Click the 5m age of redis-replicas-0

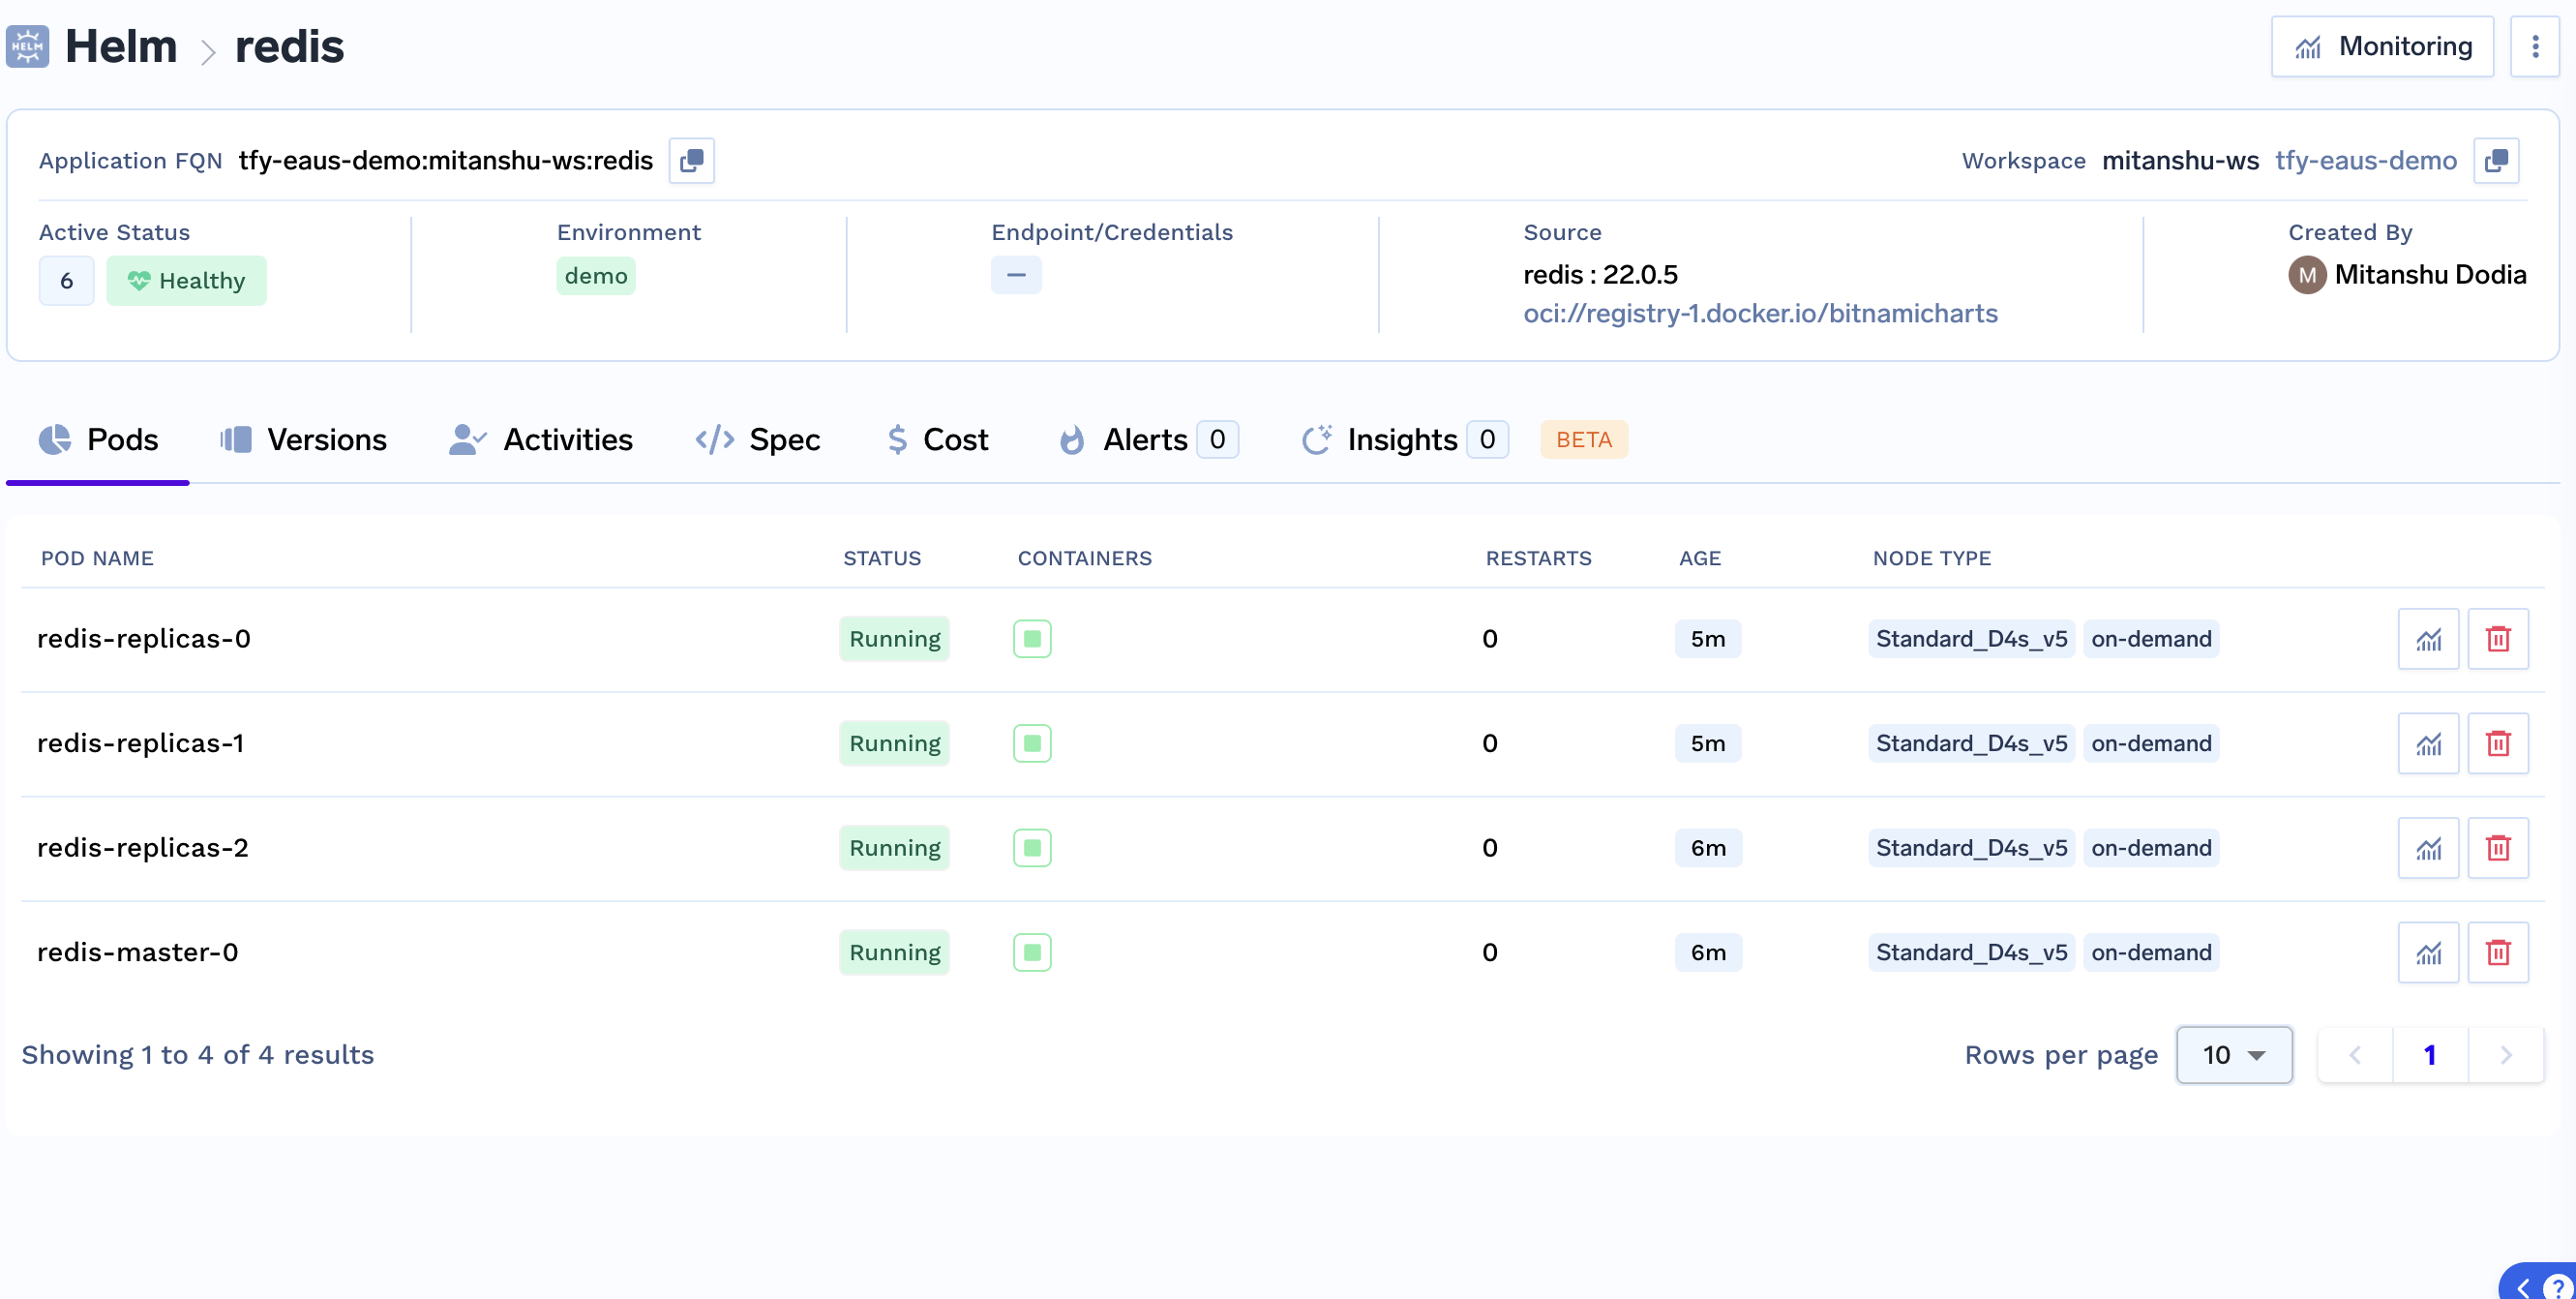pos(1708,639)
